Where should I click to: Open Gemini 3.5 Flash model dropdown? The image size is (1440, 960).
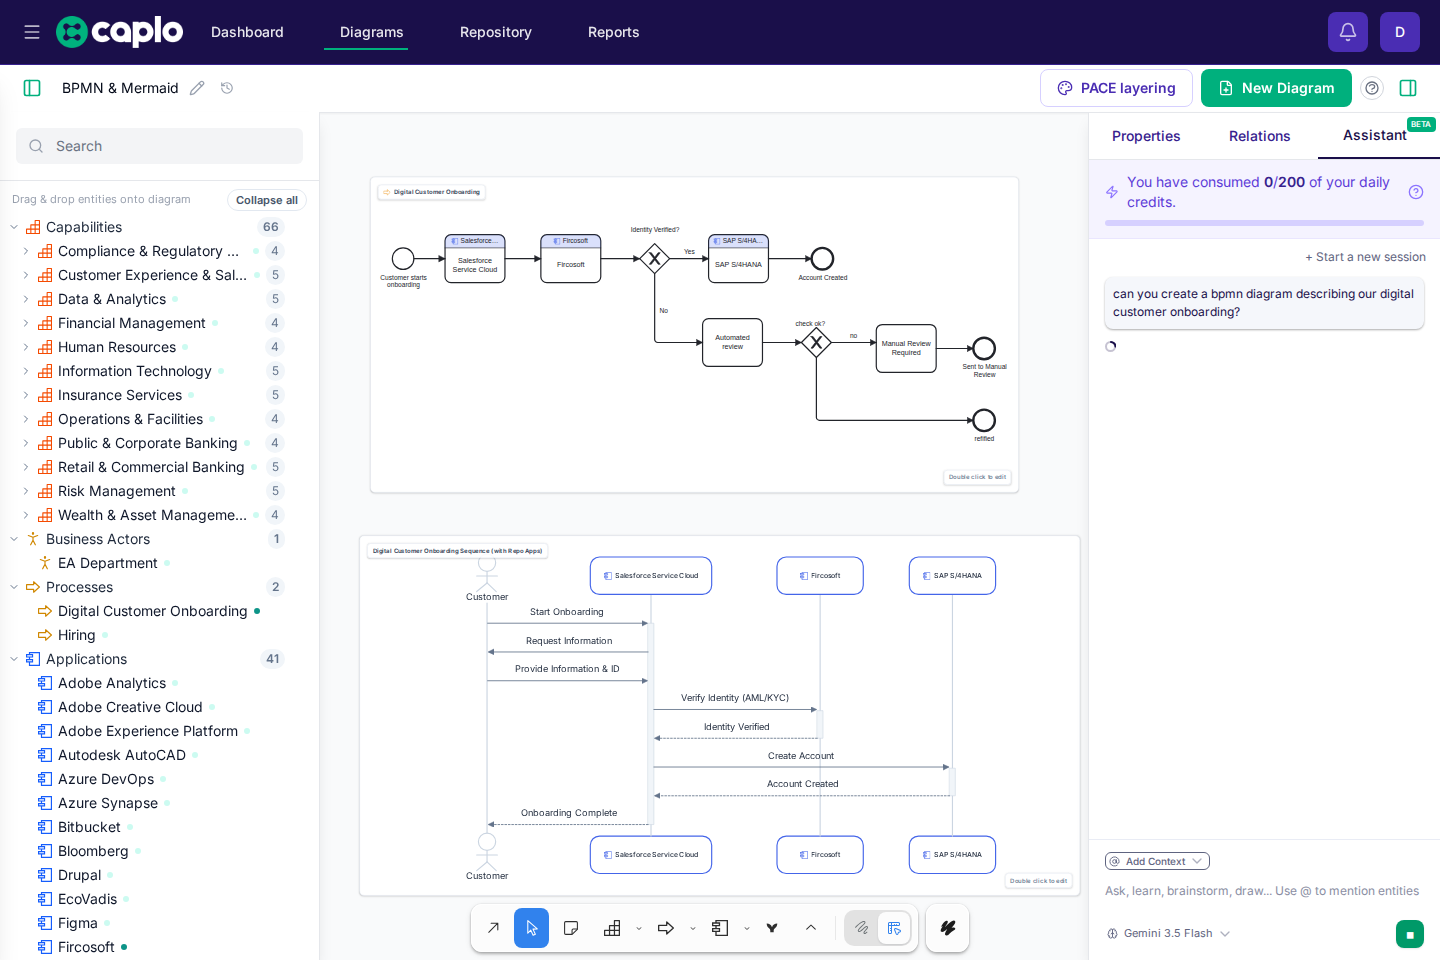coord(1168,933)
